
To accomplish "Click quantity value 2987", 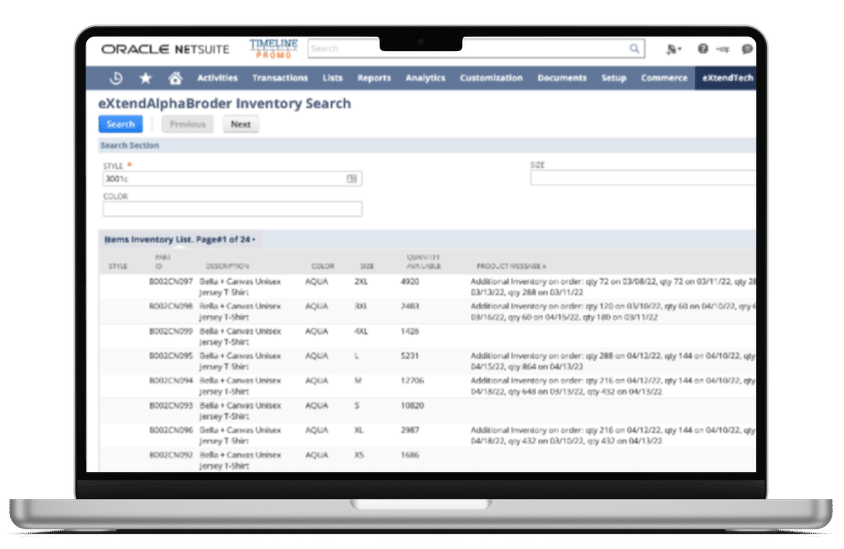I will pos(410,430).
